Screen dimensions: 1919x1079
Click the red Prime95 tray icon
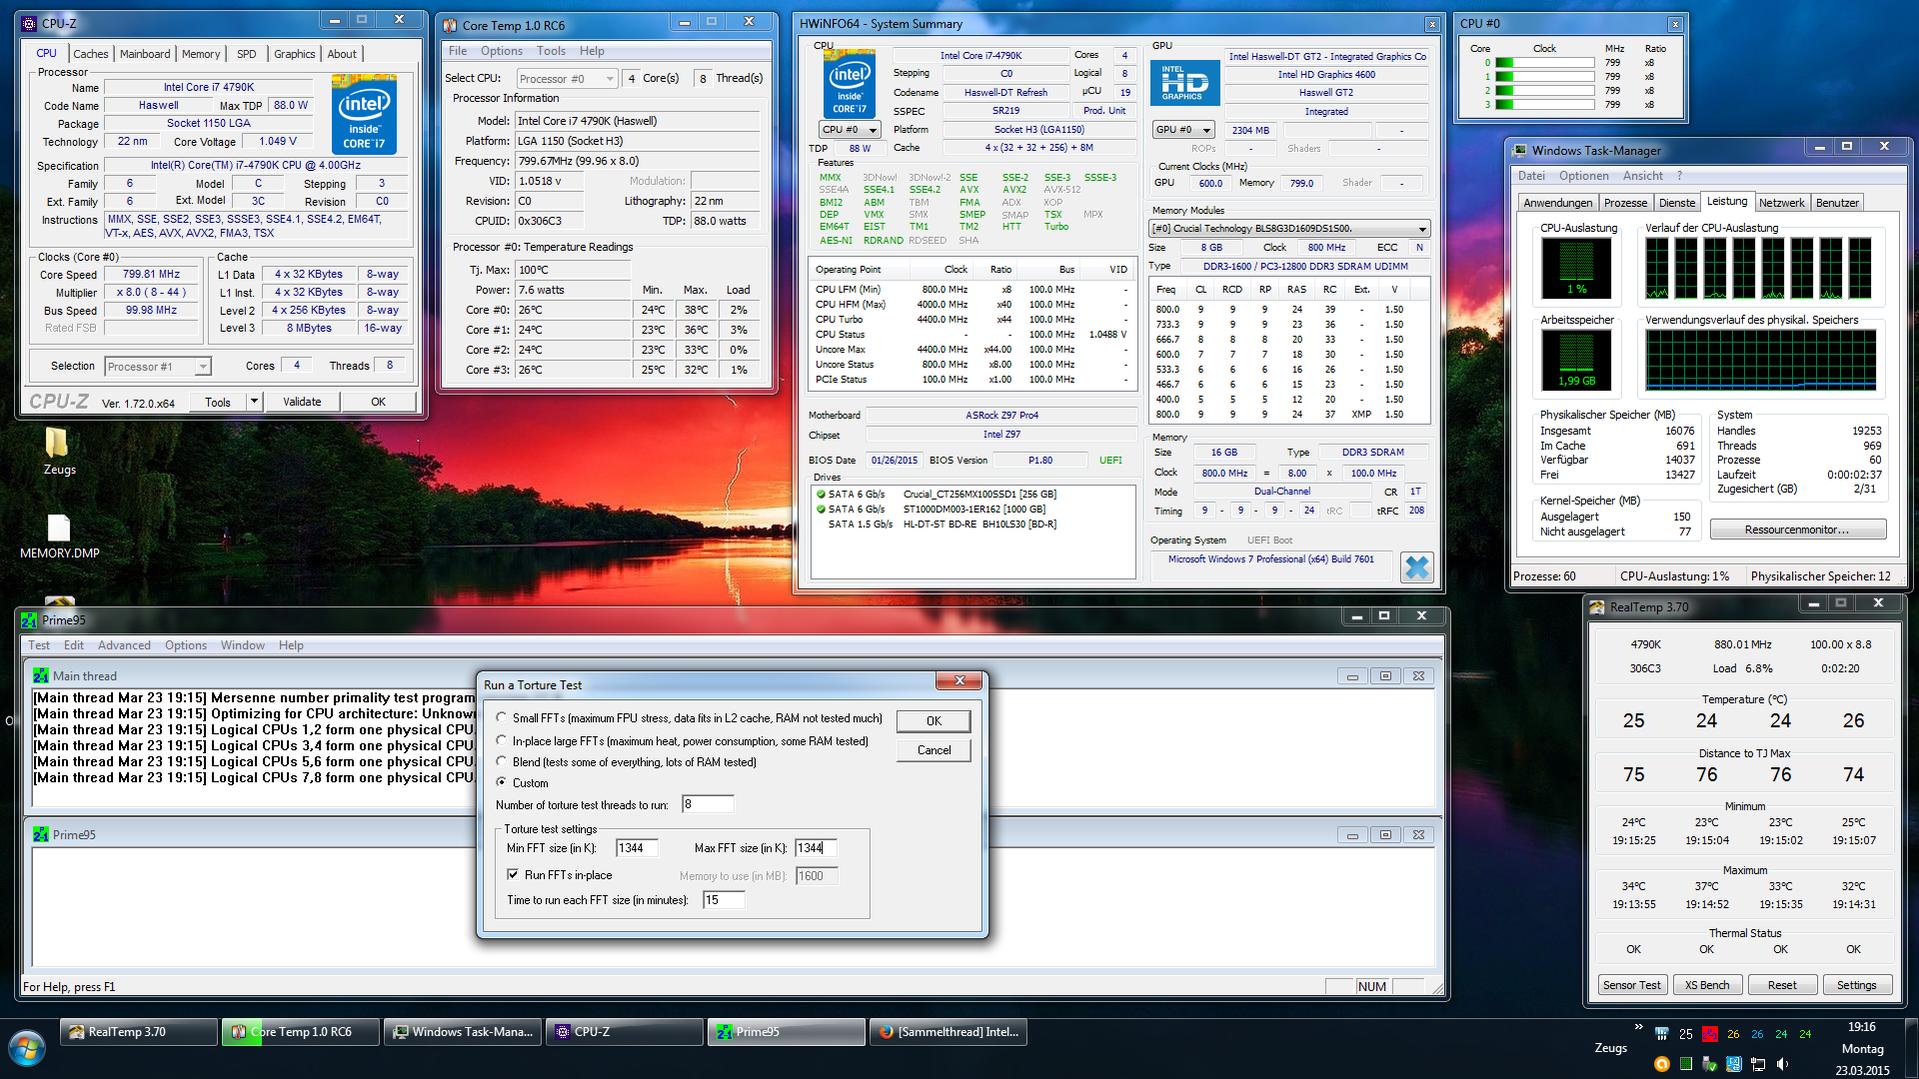pyautogui.click(x=1710, y=1034)
